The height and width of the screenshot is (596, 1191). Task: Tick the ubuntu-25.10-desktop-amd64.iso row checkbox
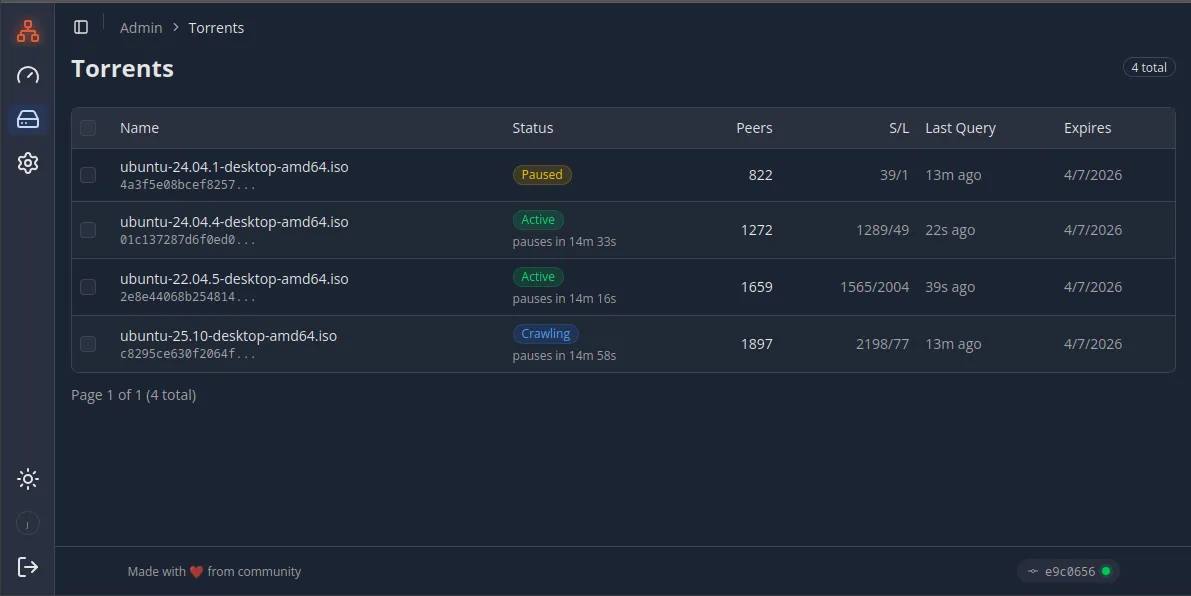(88, 344)
